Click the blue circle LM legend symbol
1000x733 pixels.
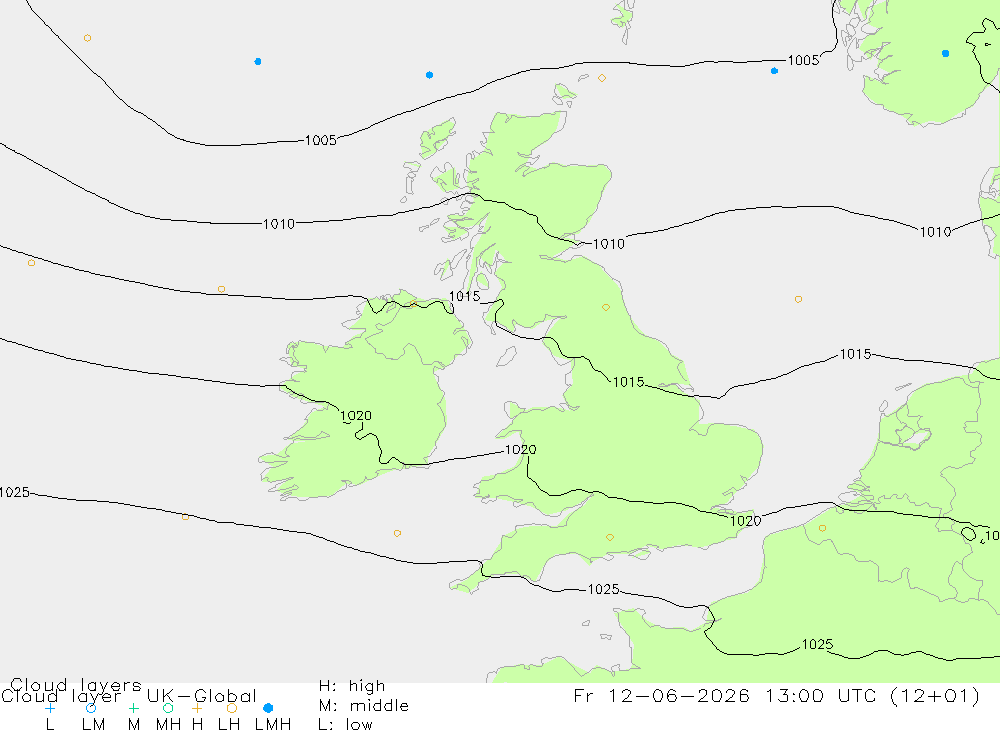tap(91, 708)
